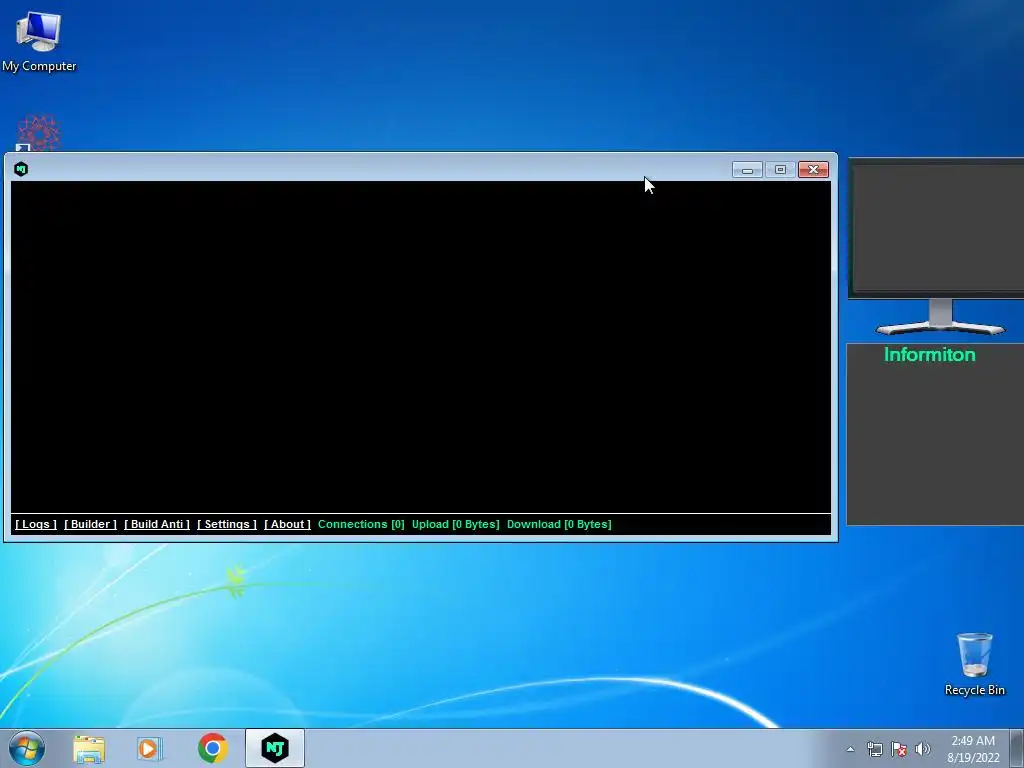Maximize the NJ application window
Image resolution: width=1024 pixels, height=768 pixels.
(780, 170)
